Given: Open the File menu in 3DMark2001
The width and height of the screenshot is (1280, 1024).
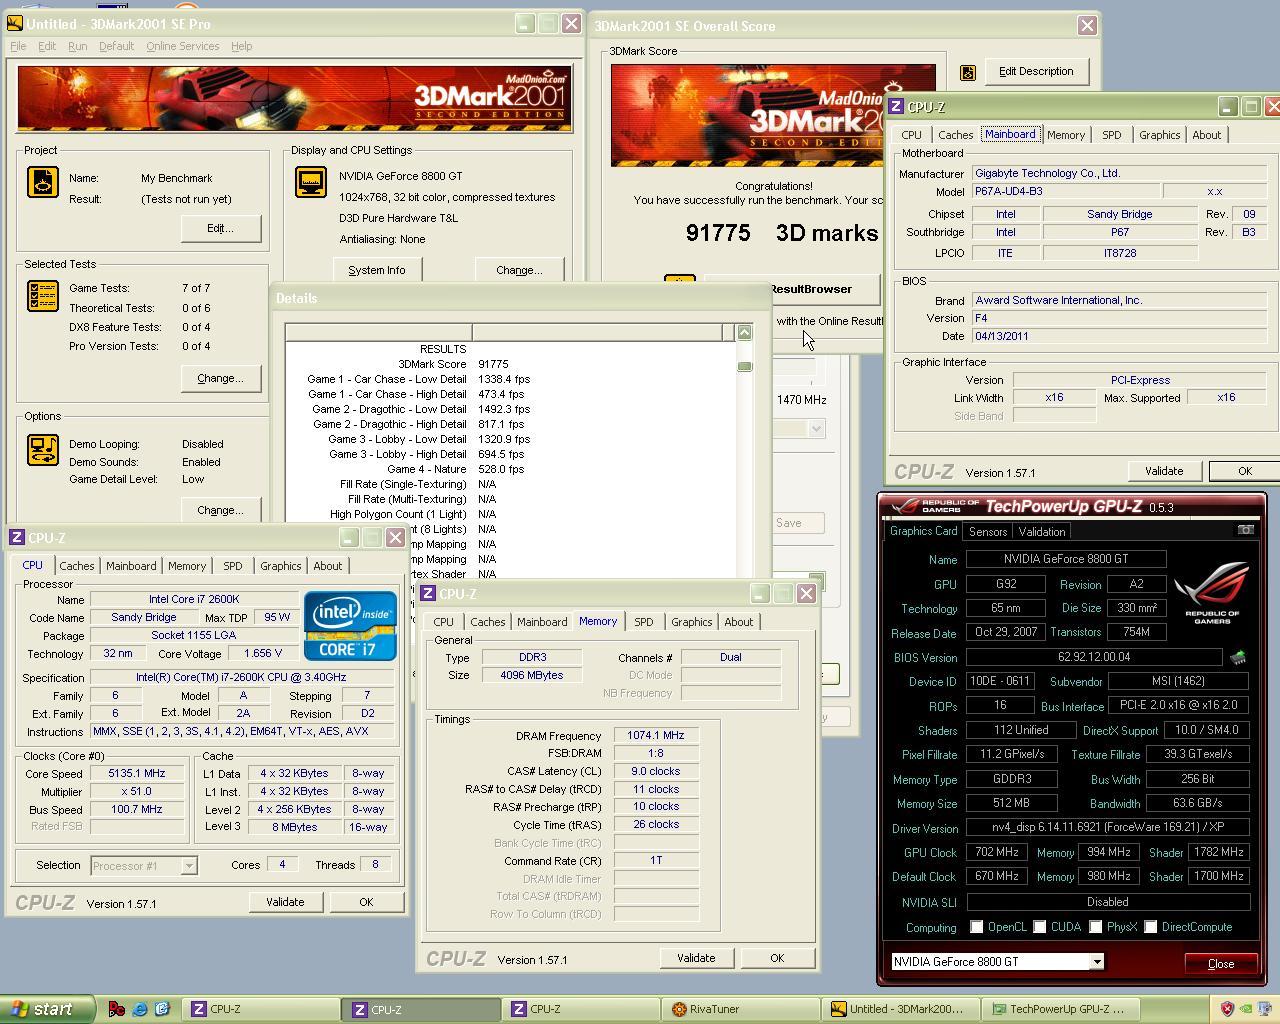Looking at the screenshot, I should (x=18, y=46).
